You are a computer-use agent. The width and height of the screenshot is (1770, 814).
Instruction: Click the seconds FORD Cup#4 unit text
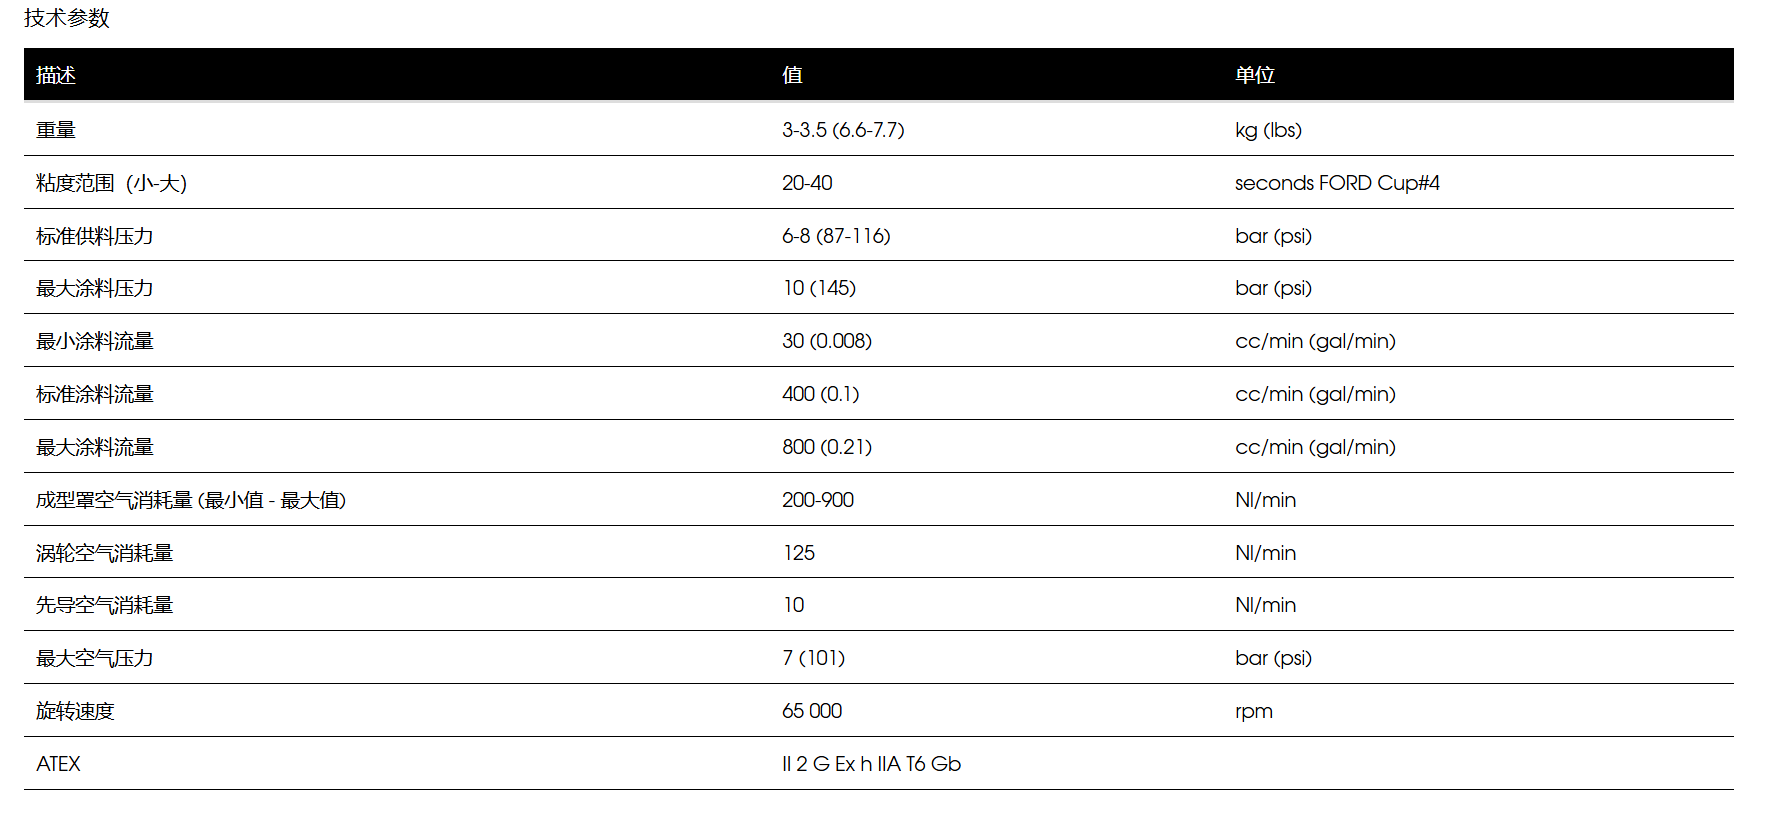(x=1337, y=183)
